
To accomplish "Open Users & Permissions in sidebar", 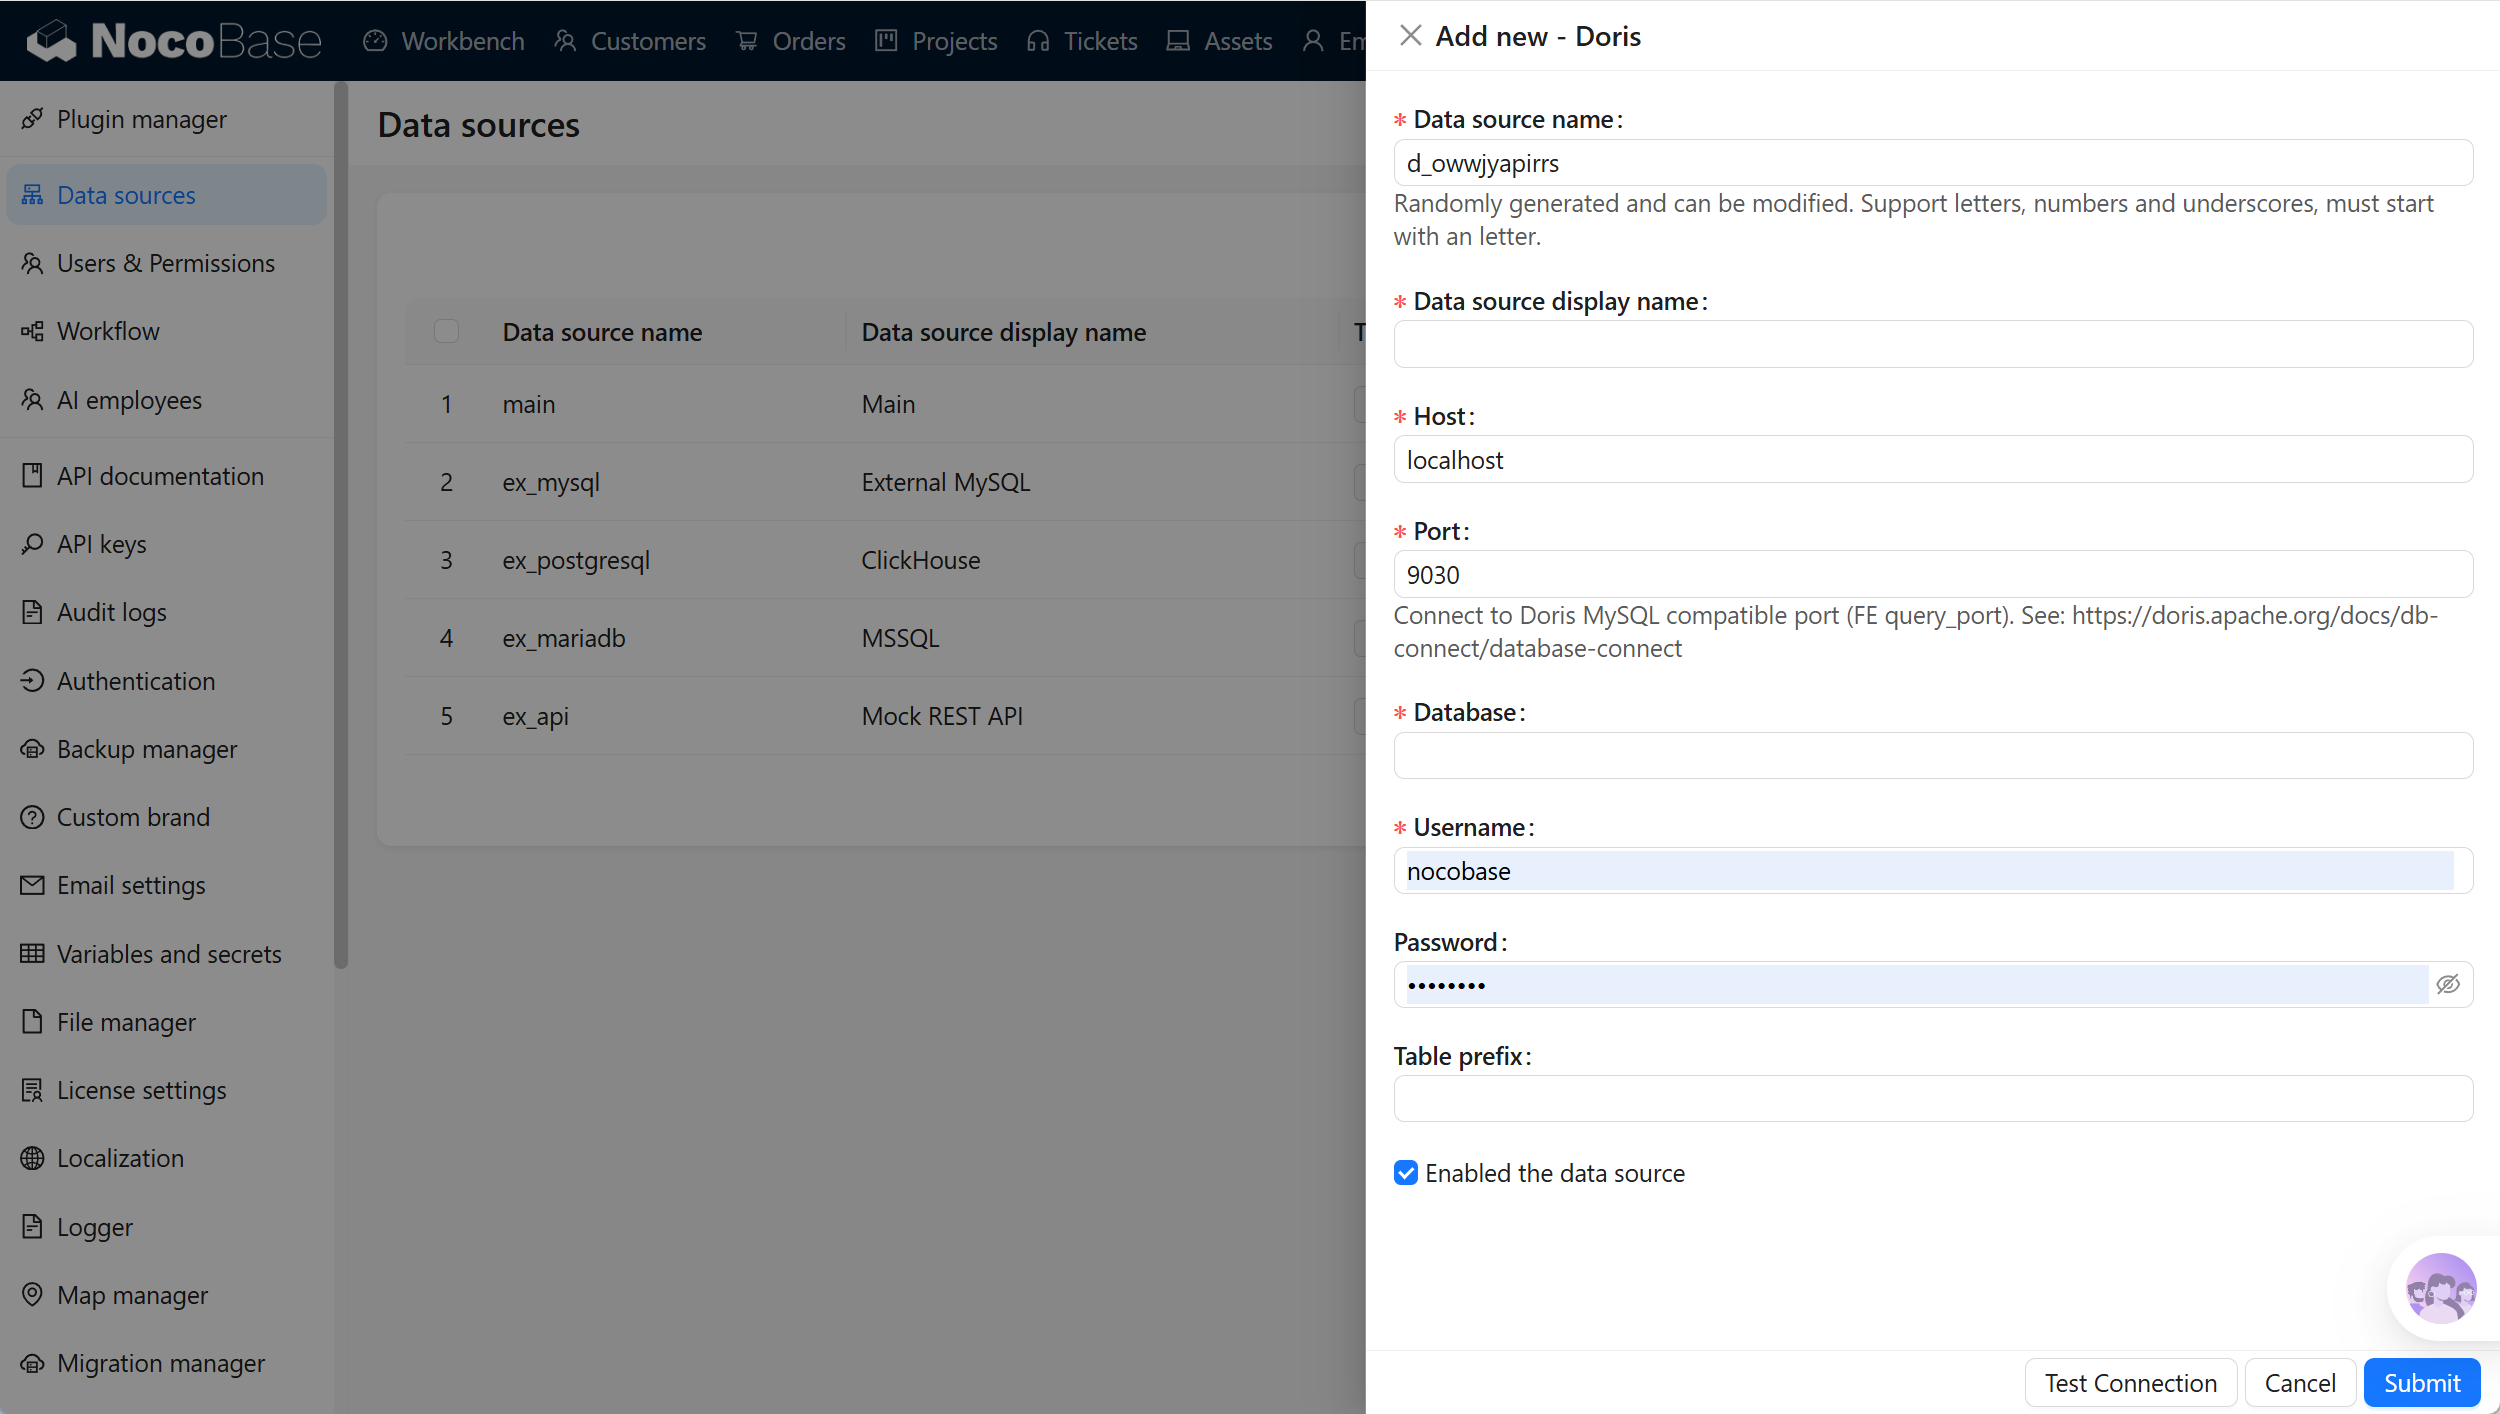I will tap(166, 263).
